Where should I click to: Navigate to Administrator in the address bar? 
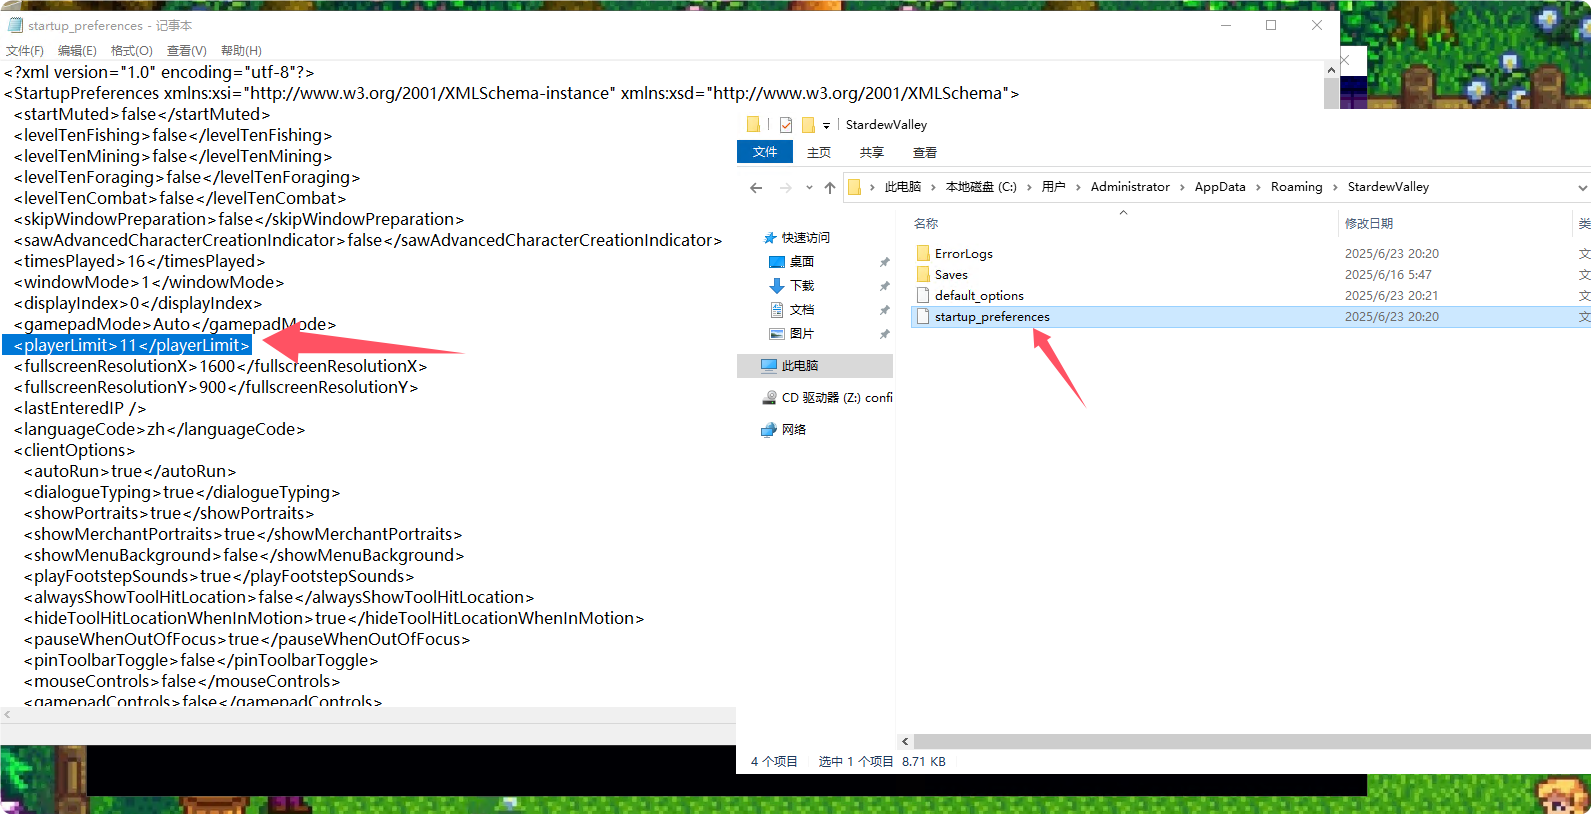(1130, 187)
